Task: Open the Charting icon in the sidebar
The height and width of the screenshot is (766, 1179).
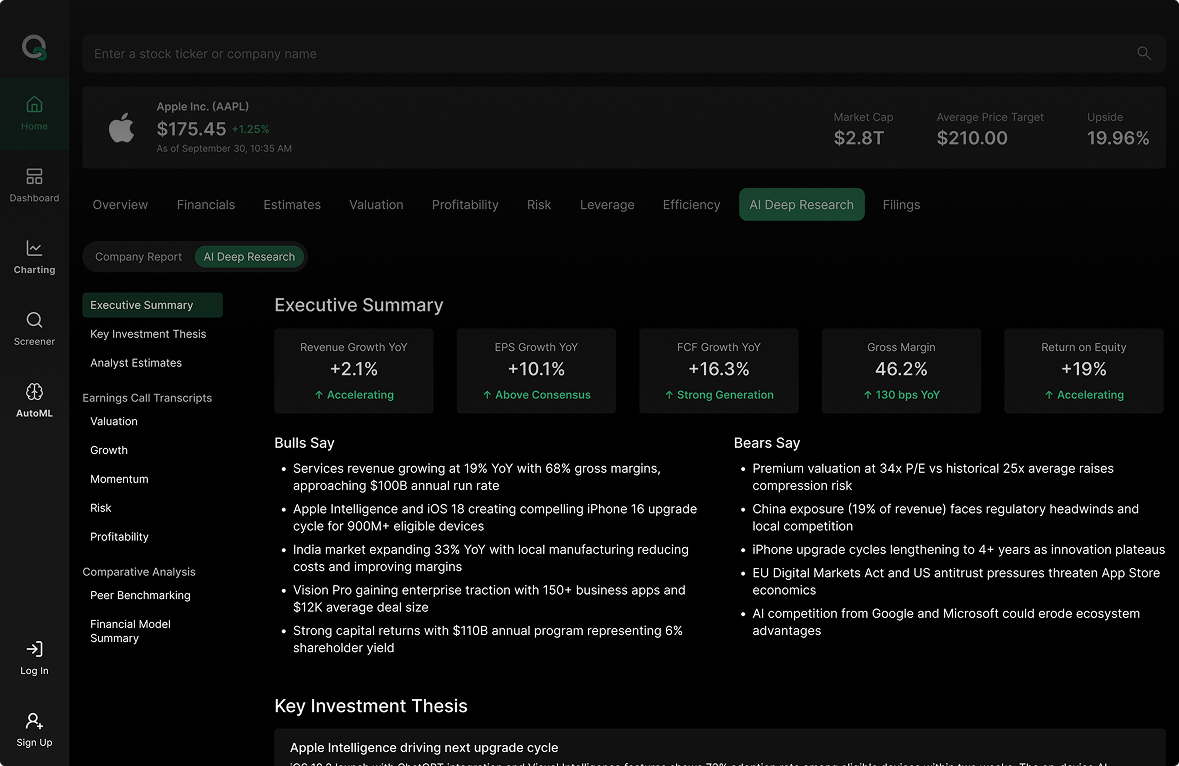Action: point(34,249)
